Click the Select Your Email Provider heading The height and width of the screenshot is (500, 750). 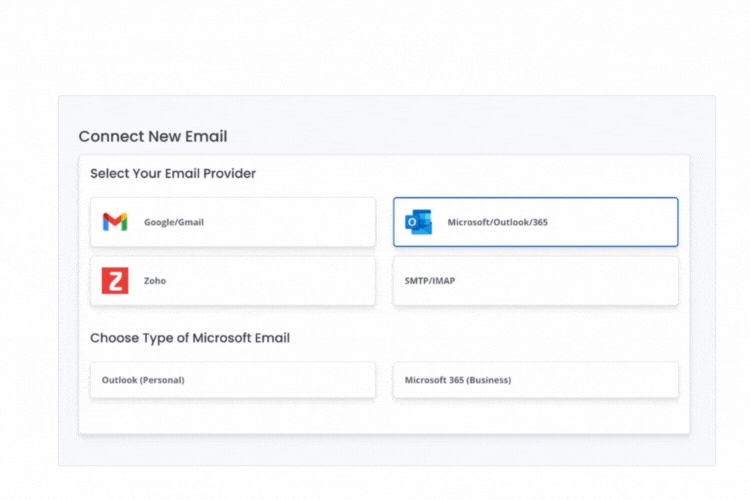pyautogui.click(x=173, y=173)
